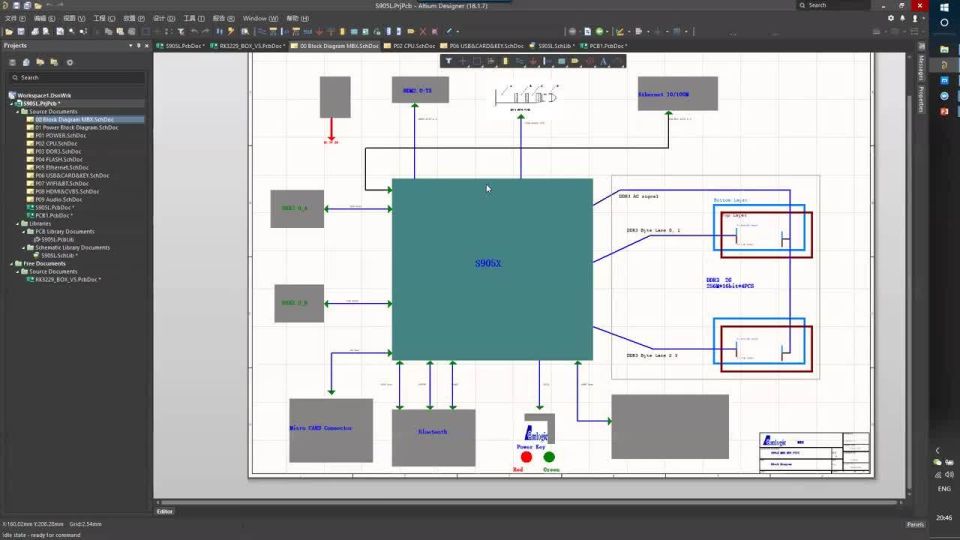Click the open document toolbar icon
This screenshot has height=540, width=960.
point(9,31)
